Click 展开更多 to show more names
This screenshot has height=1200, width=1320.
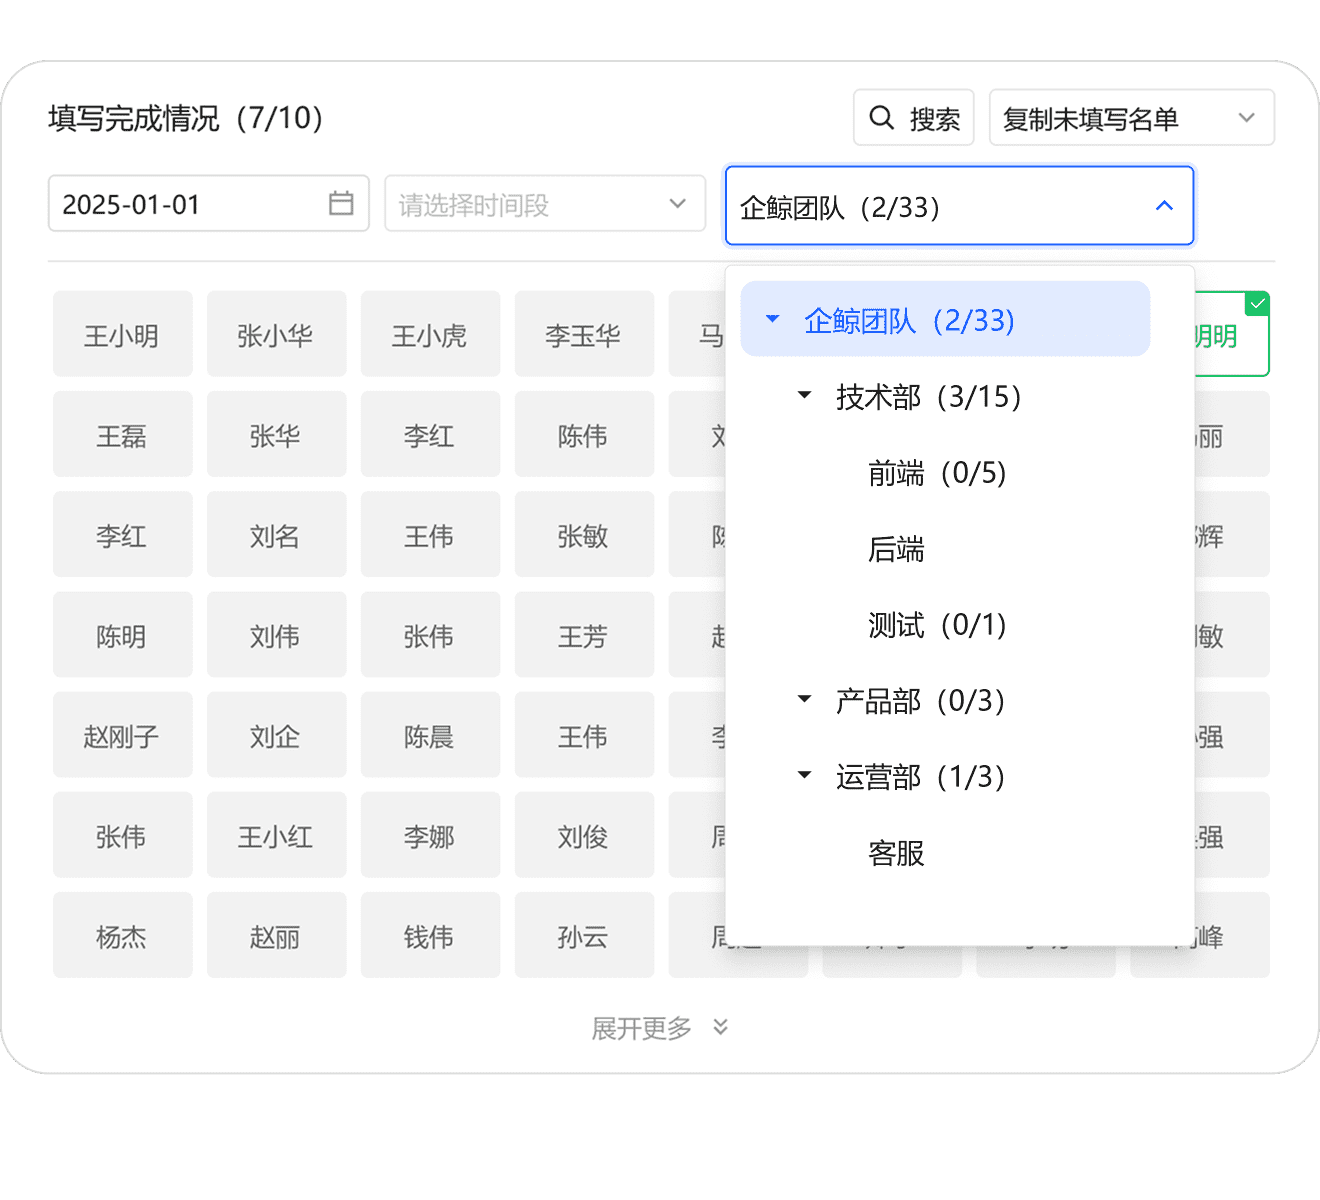(642, 1028)
